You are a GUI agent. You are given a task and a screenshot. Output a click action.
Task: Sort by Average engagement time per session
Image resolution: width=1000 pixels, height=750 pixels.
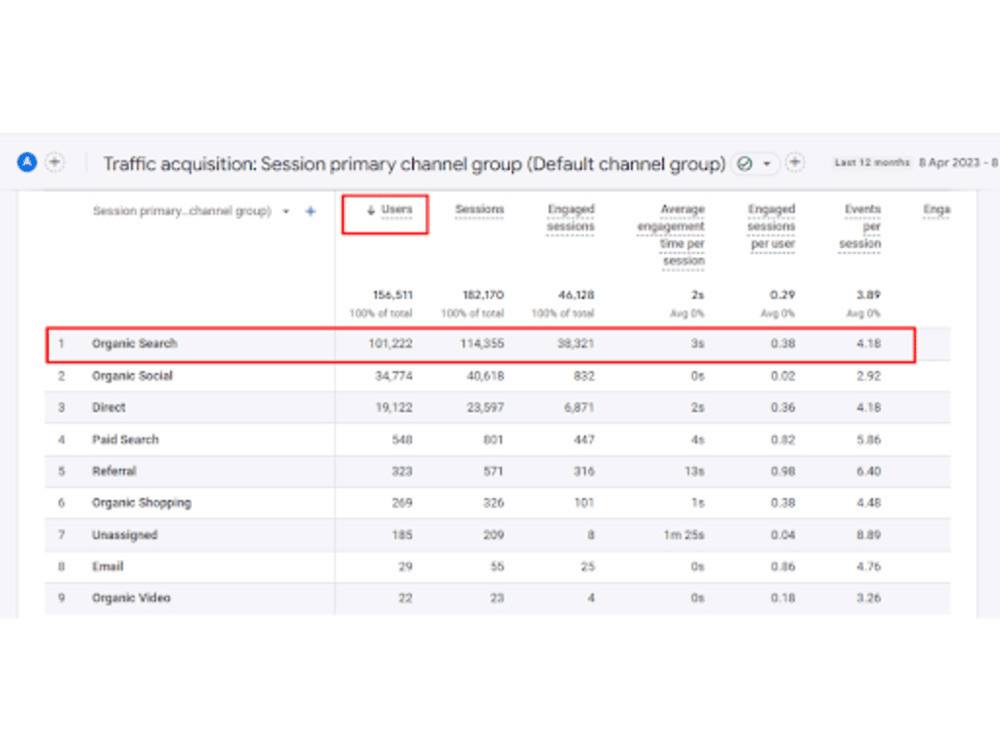671,235
